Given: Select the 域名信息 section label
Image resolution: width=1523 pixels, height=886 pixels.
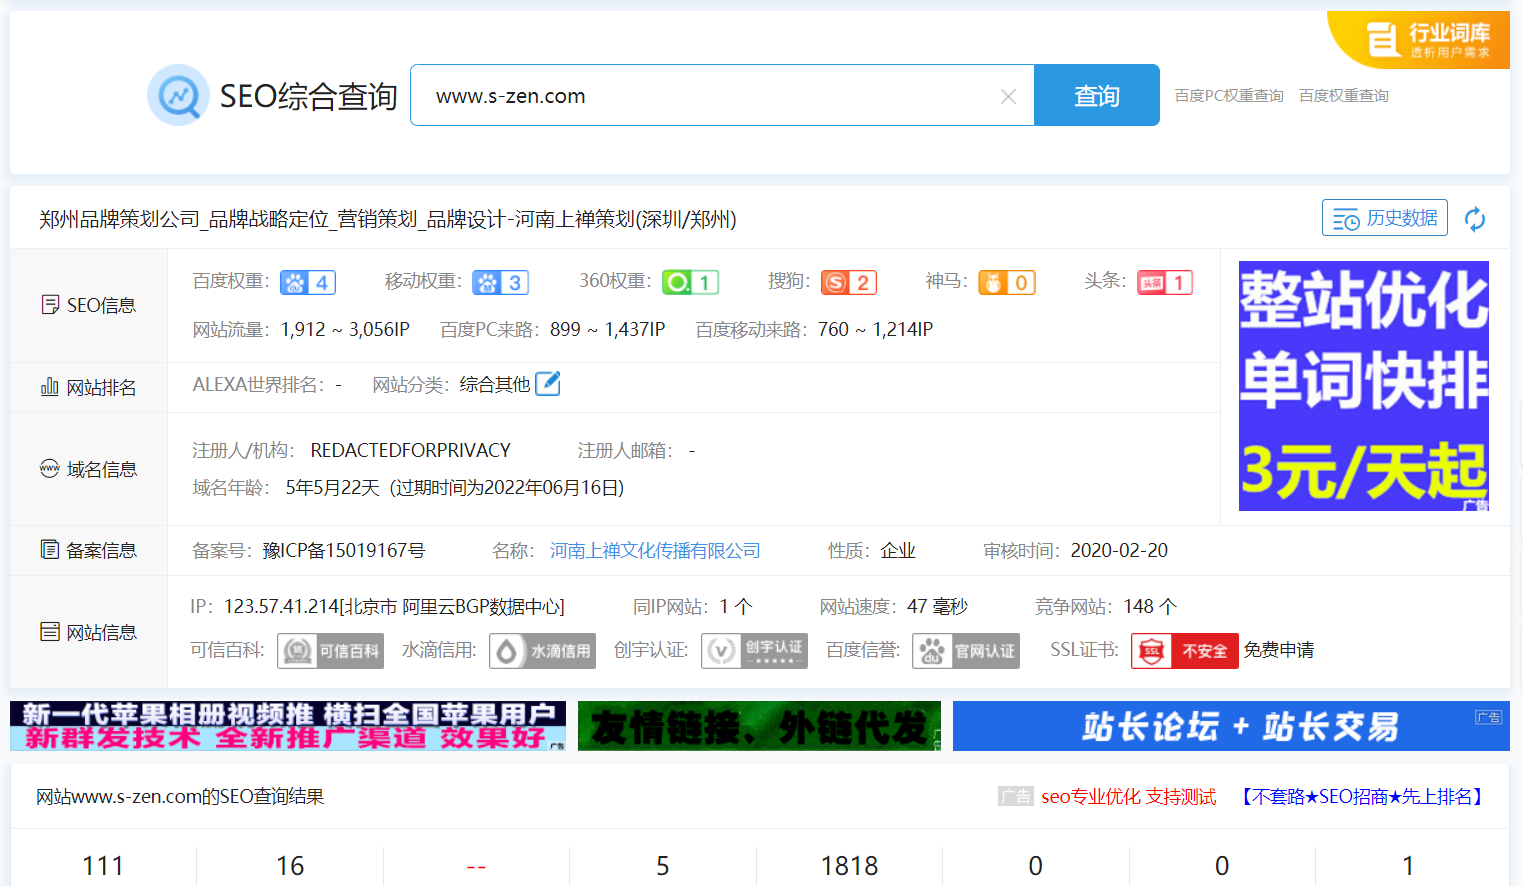Looking at the screenshot, I should point(89,469).
